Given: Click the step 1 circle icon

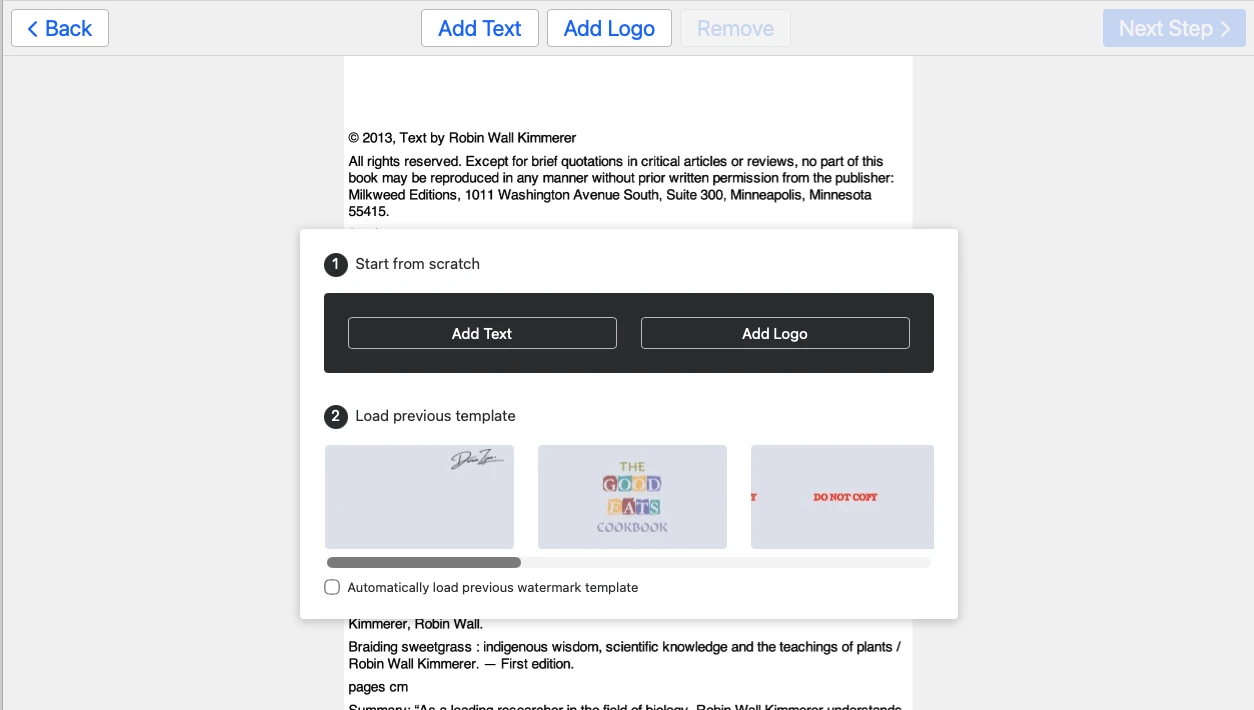Looking at the screenshot, I should pyautogui.click(x=335, y=264).
